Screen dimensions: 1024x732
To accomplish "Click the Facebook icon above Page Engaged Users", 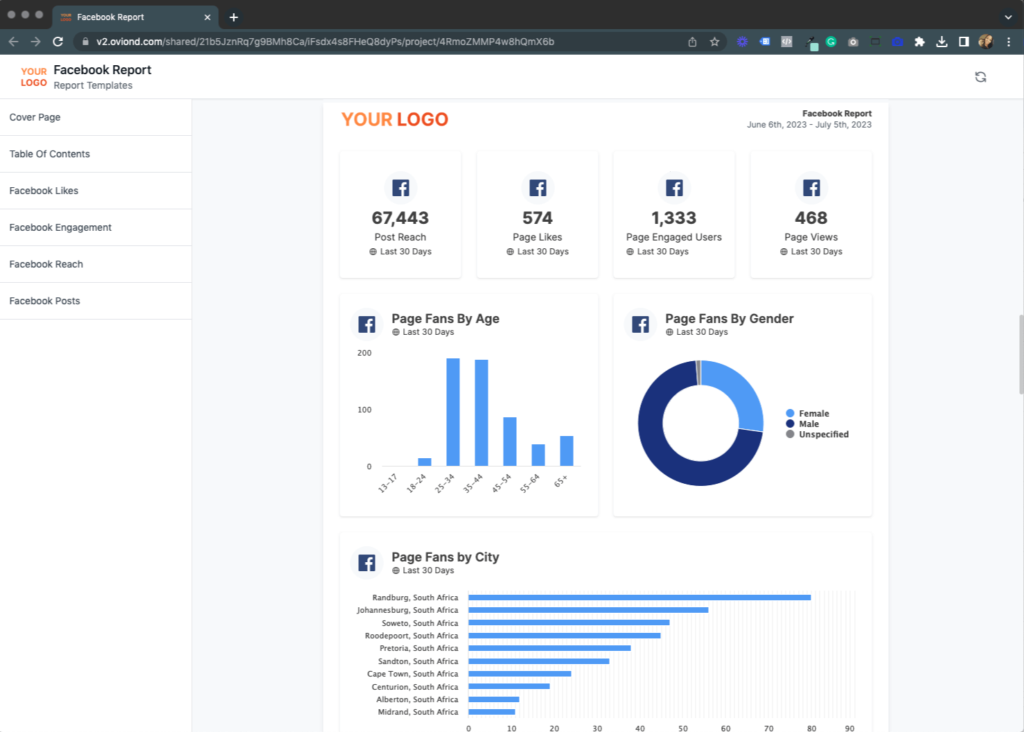I will click(674, 188).
